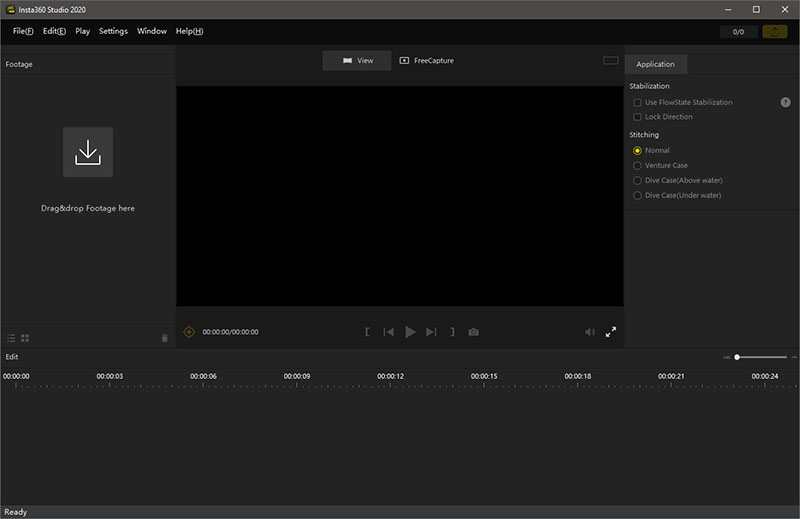Click the trash delete footage icon
The image size is (800, 519).
164,338
